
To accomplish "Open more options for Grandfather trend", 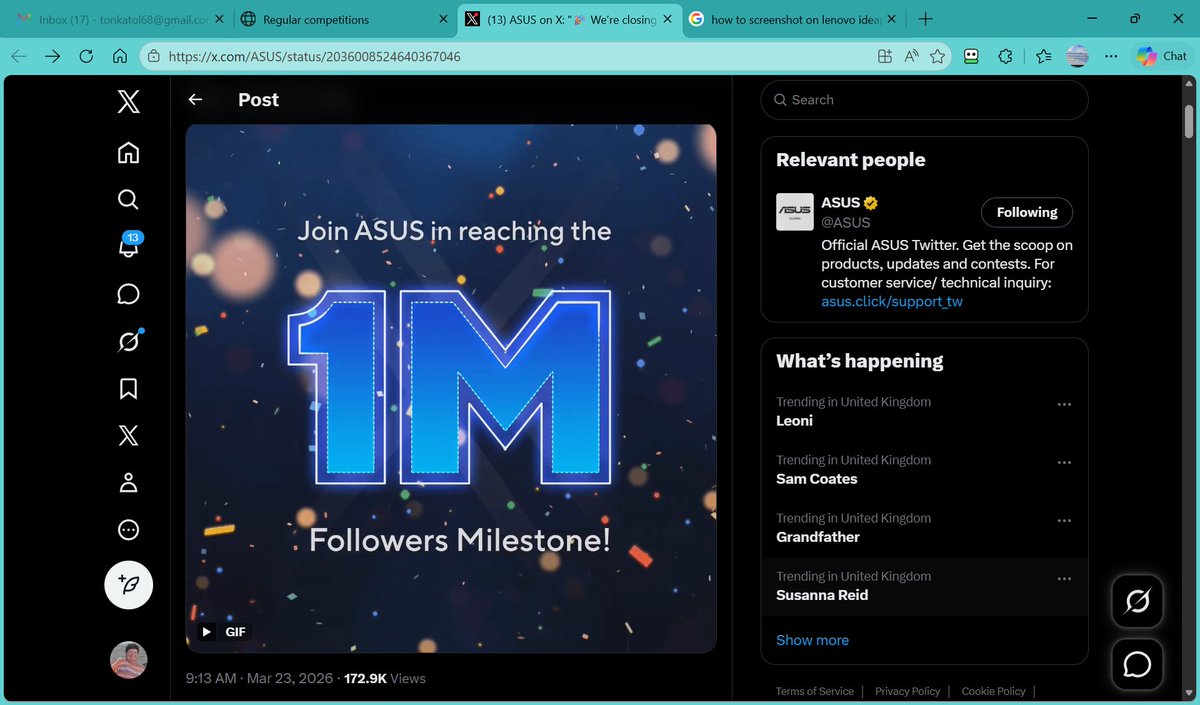I will (1064, 520).
